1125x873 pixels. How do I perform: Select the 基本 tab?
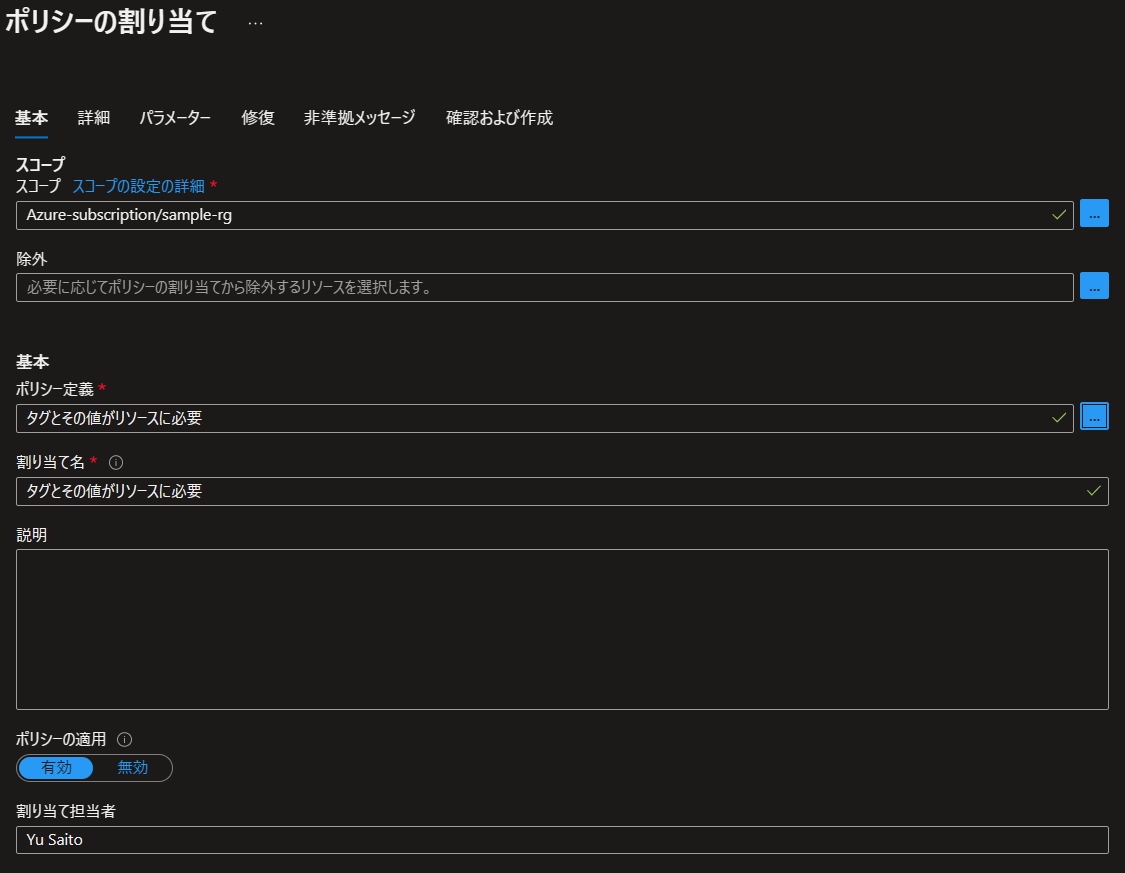[32, 118]
